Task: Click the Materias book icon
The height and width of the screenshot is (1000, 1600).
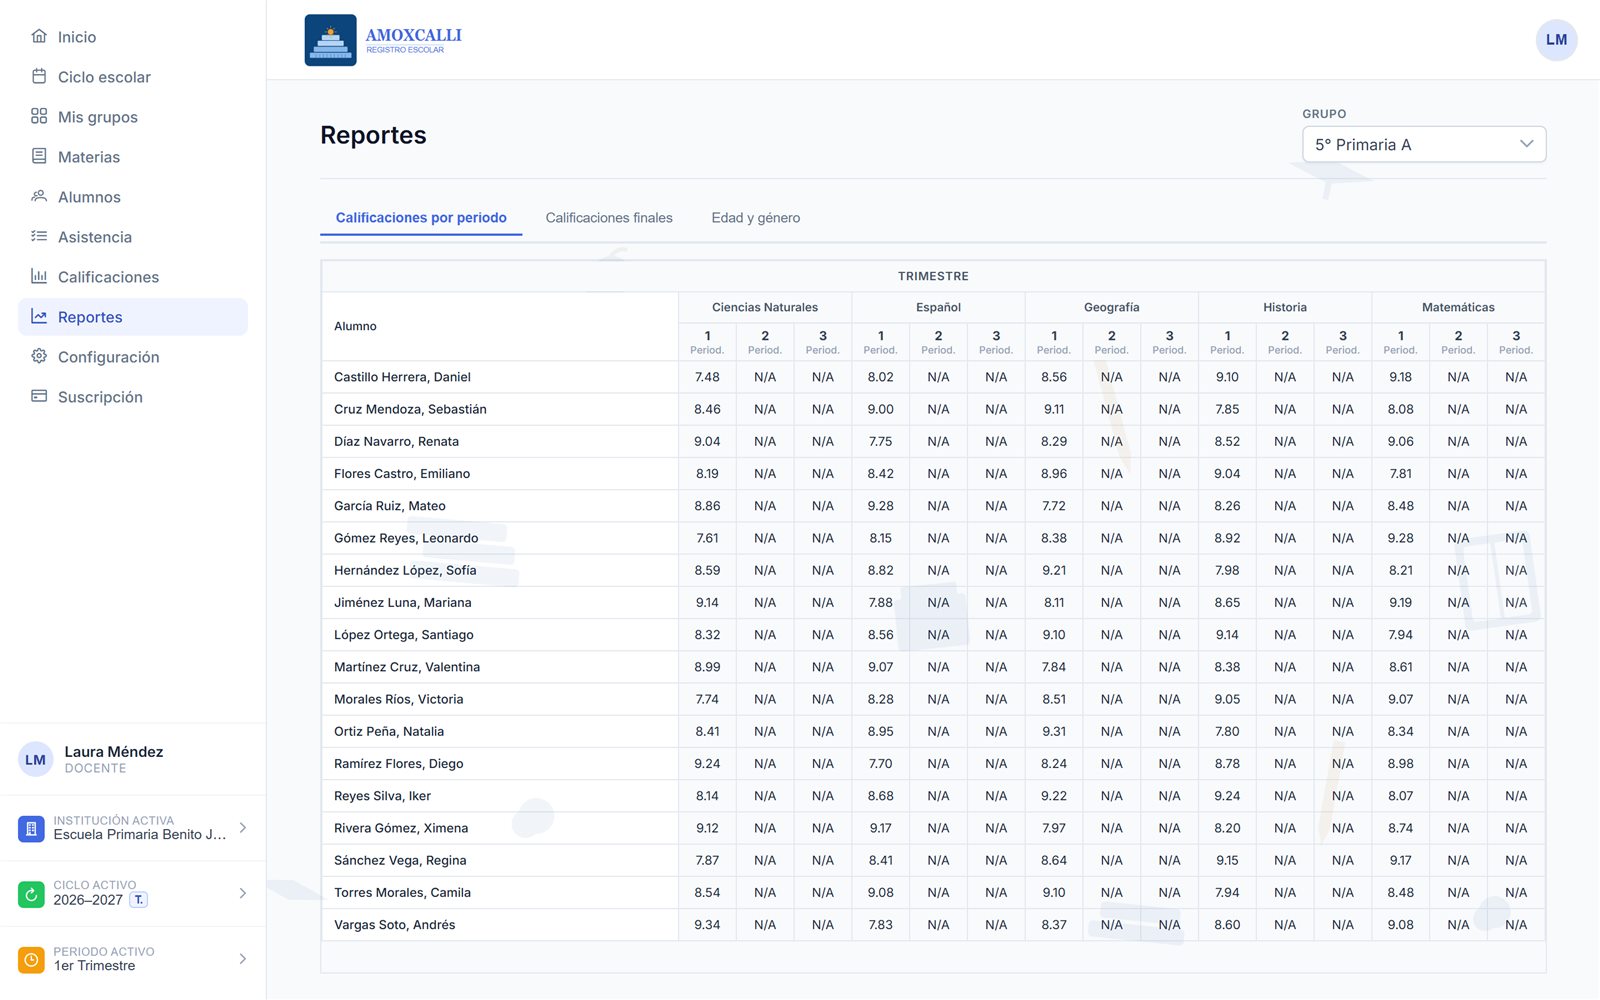Action: 39,157
